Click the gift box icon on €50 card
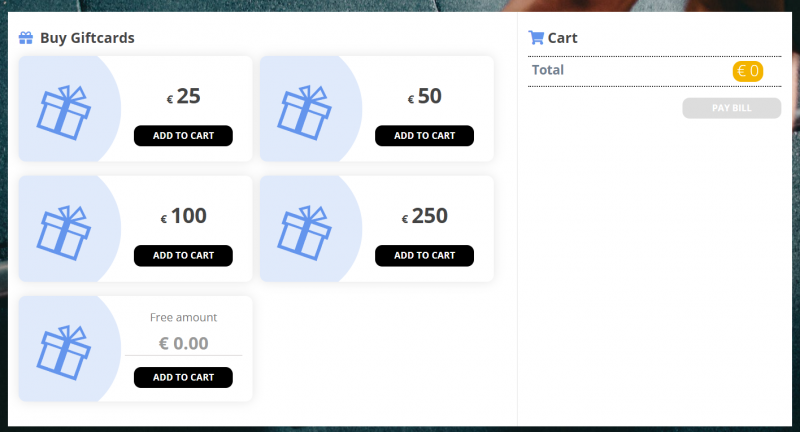The width and height of the screenshot is (800, 432). [x=305, y=111]
